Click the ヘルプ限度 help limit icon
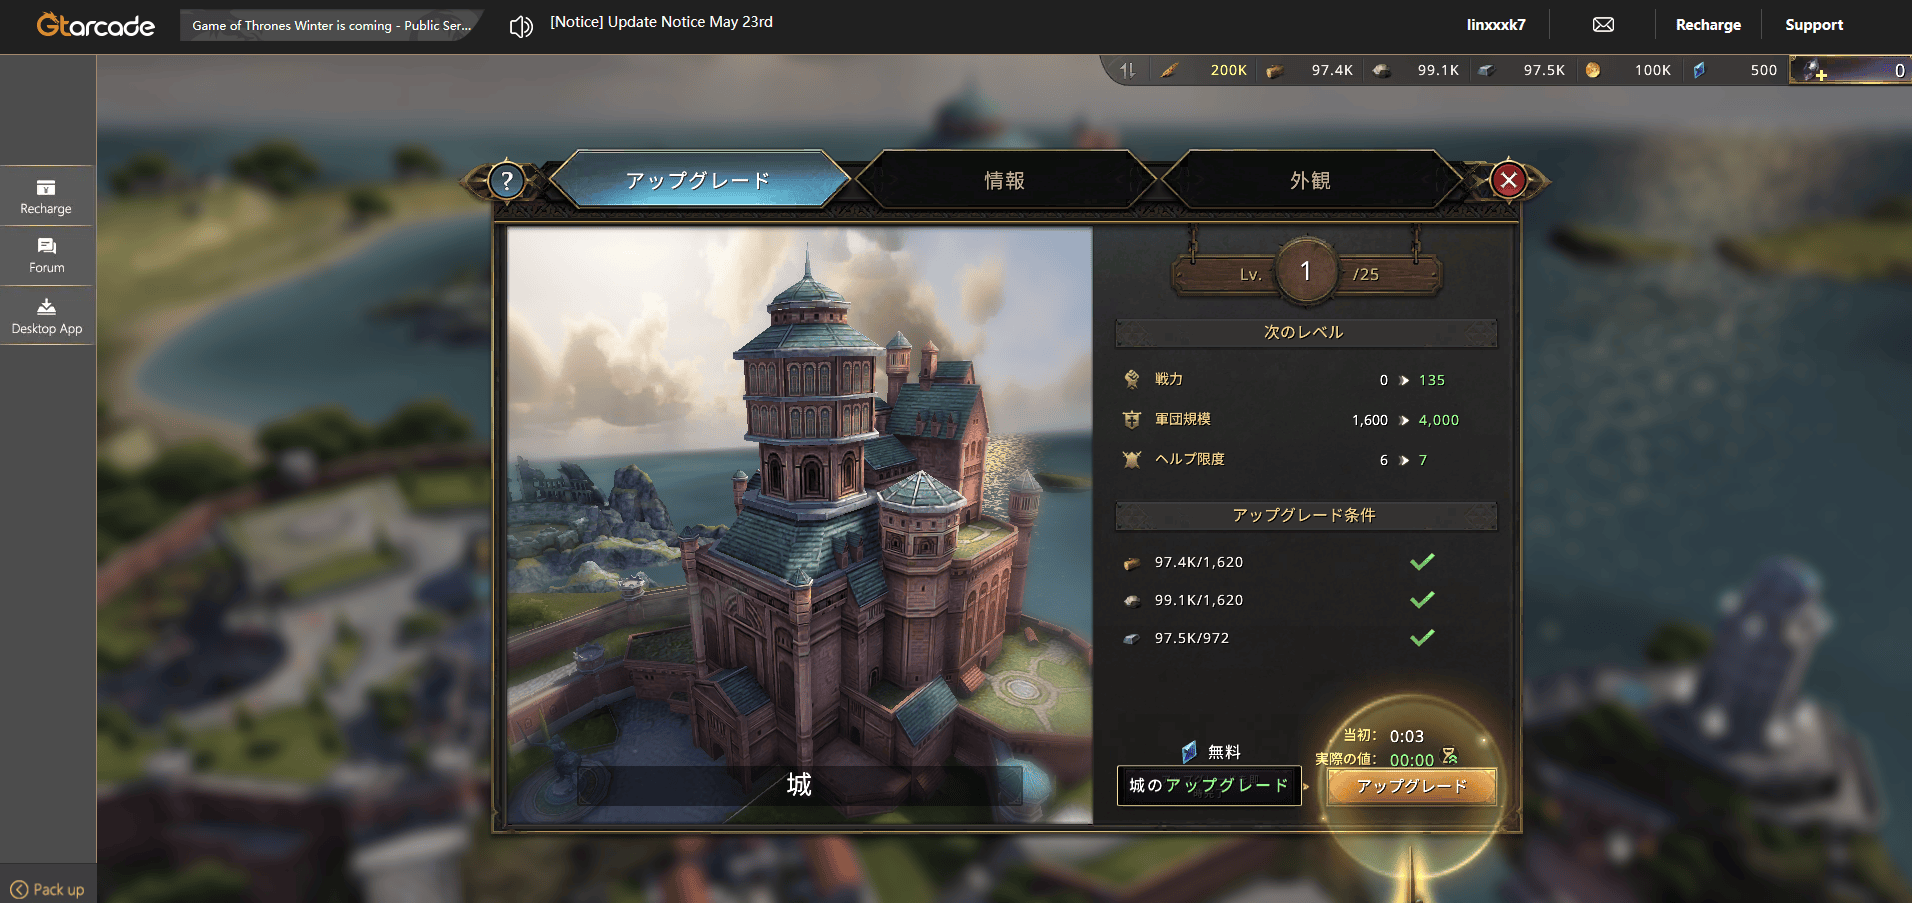The height and width of the screenshot is (903, 1912). (1132, 459)
